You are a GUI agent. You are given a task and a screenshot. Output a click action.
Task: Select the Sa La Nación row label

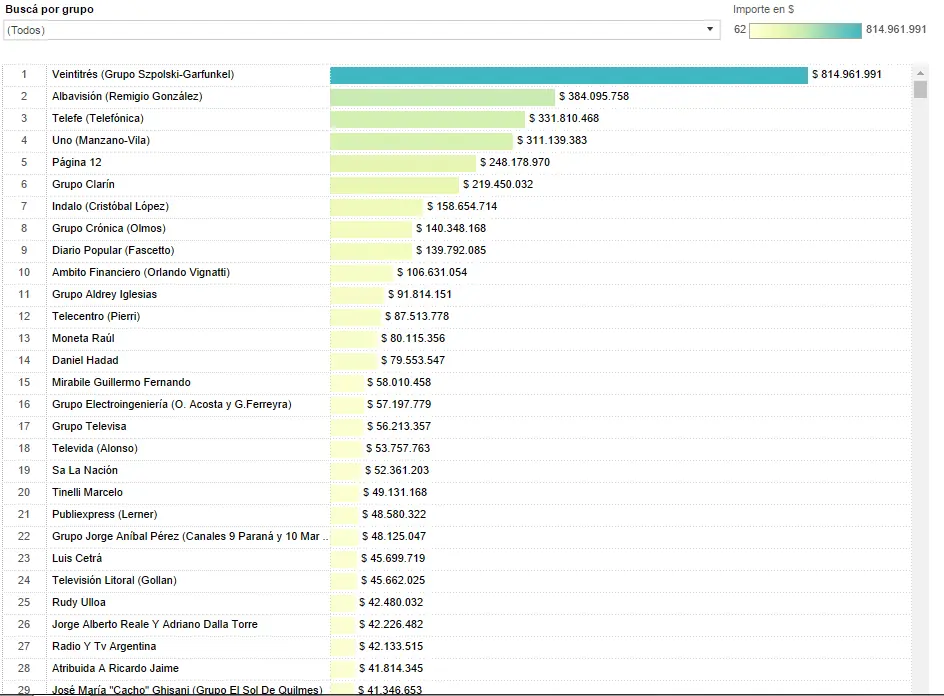[x=85, y=471]
